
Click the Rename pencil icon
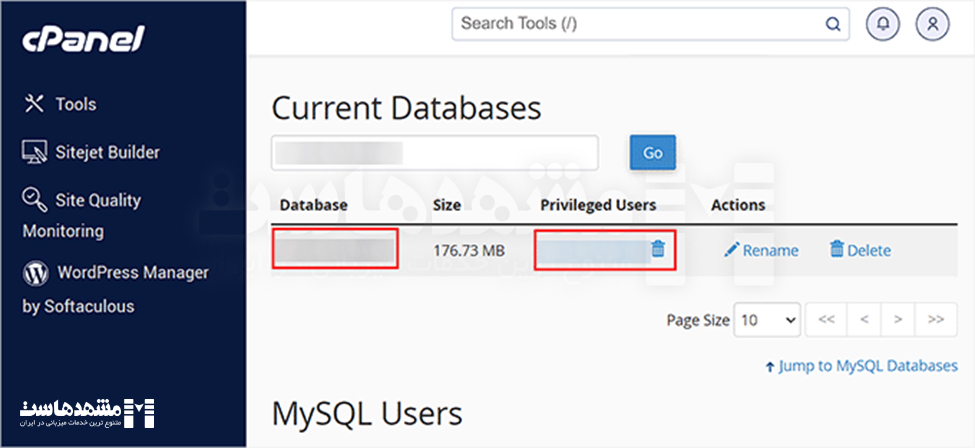[x=732, y=250]
